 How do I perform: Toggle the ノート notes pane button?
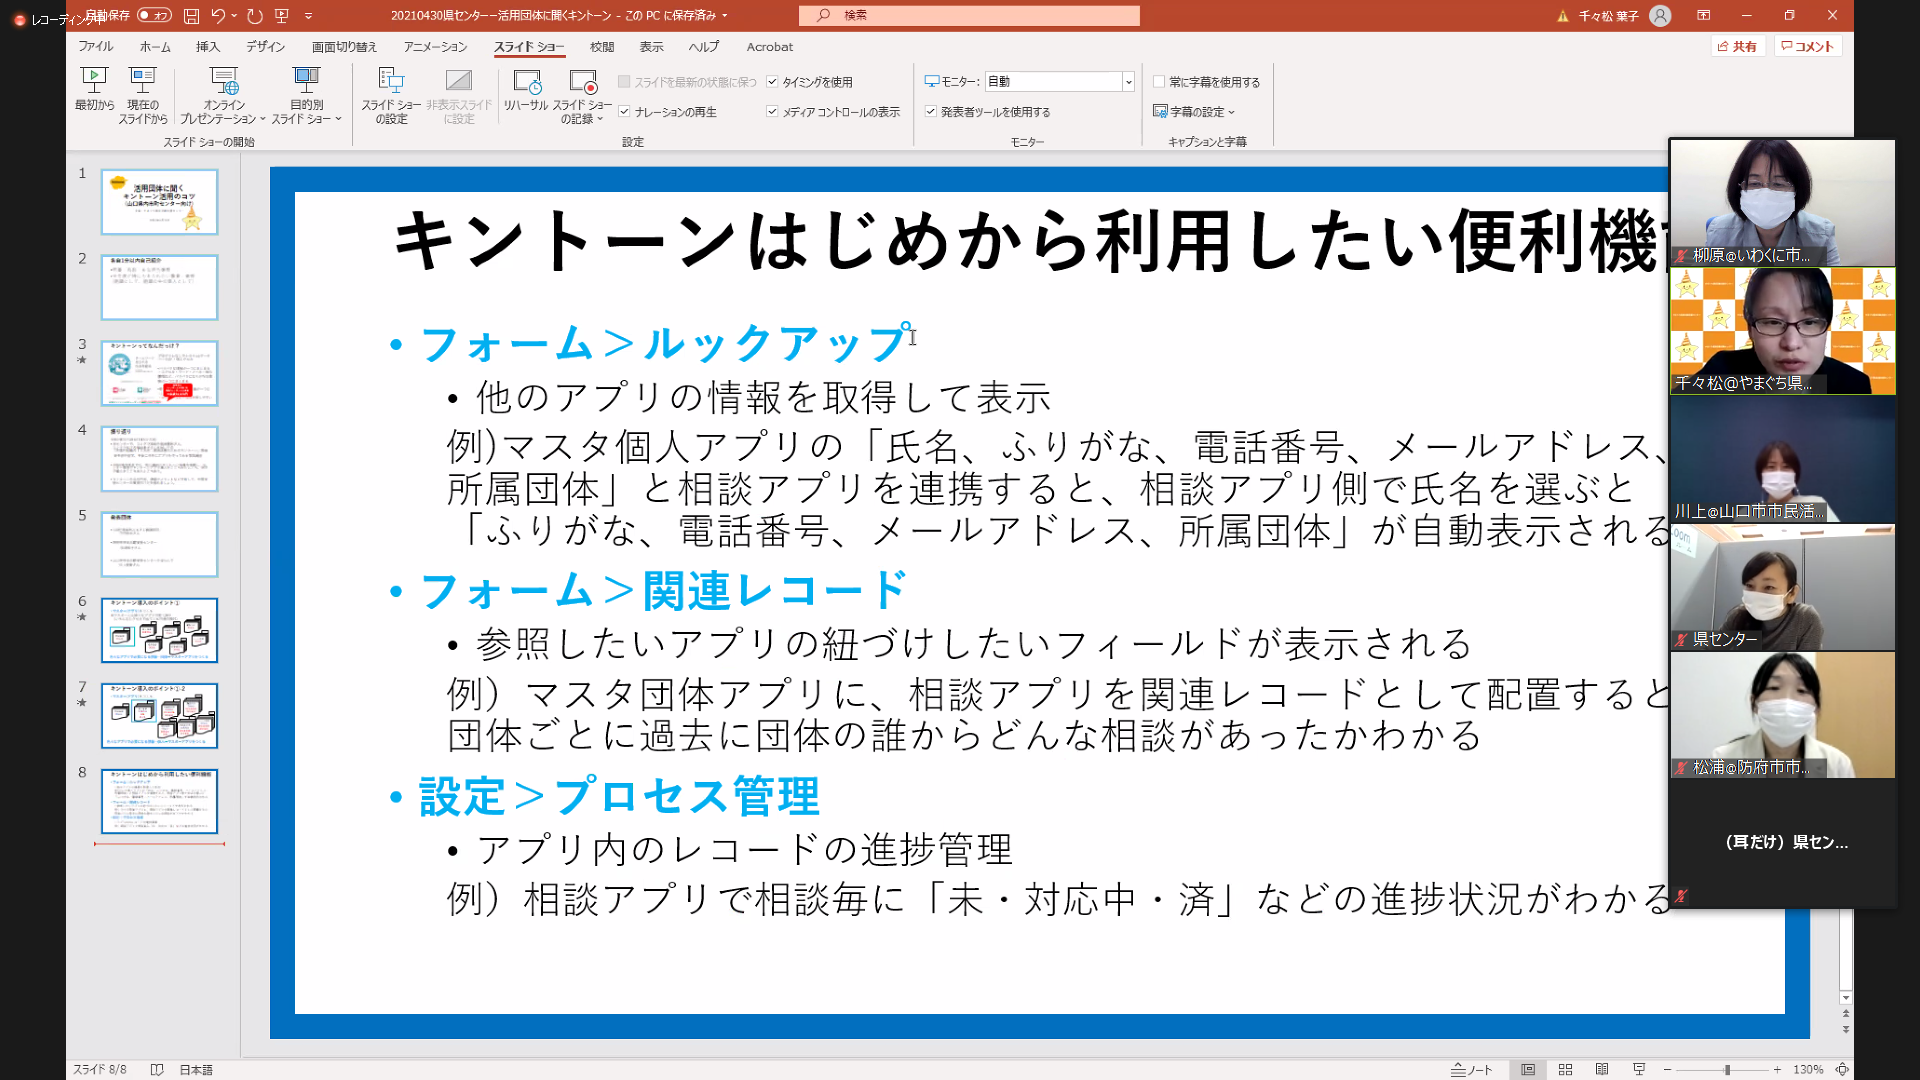point(1472,1069)
